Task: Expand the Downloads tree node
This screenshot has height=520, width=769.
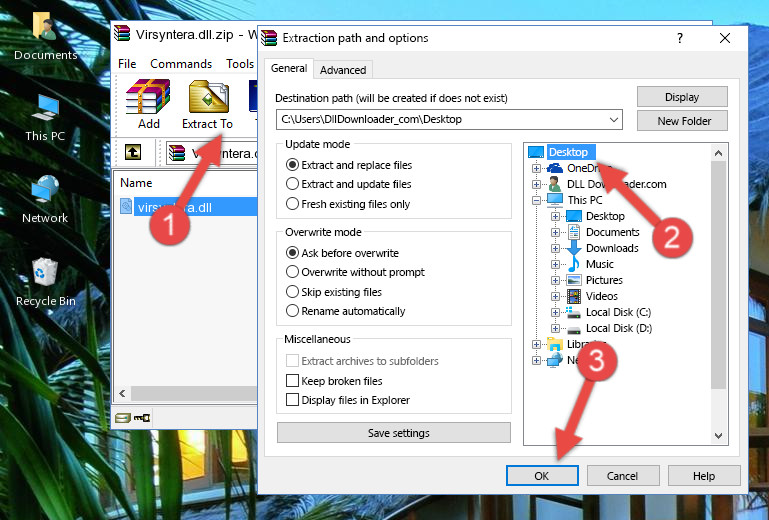Action: click(555, 248)
